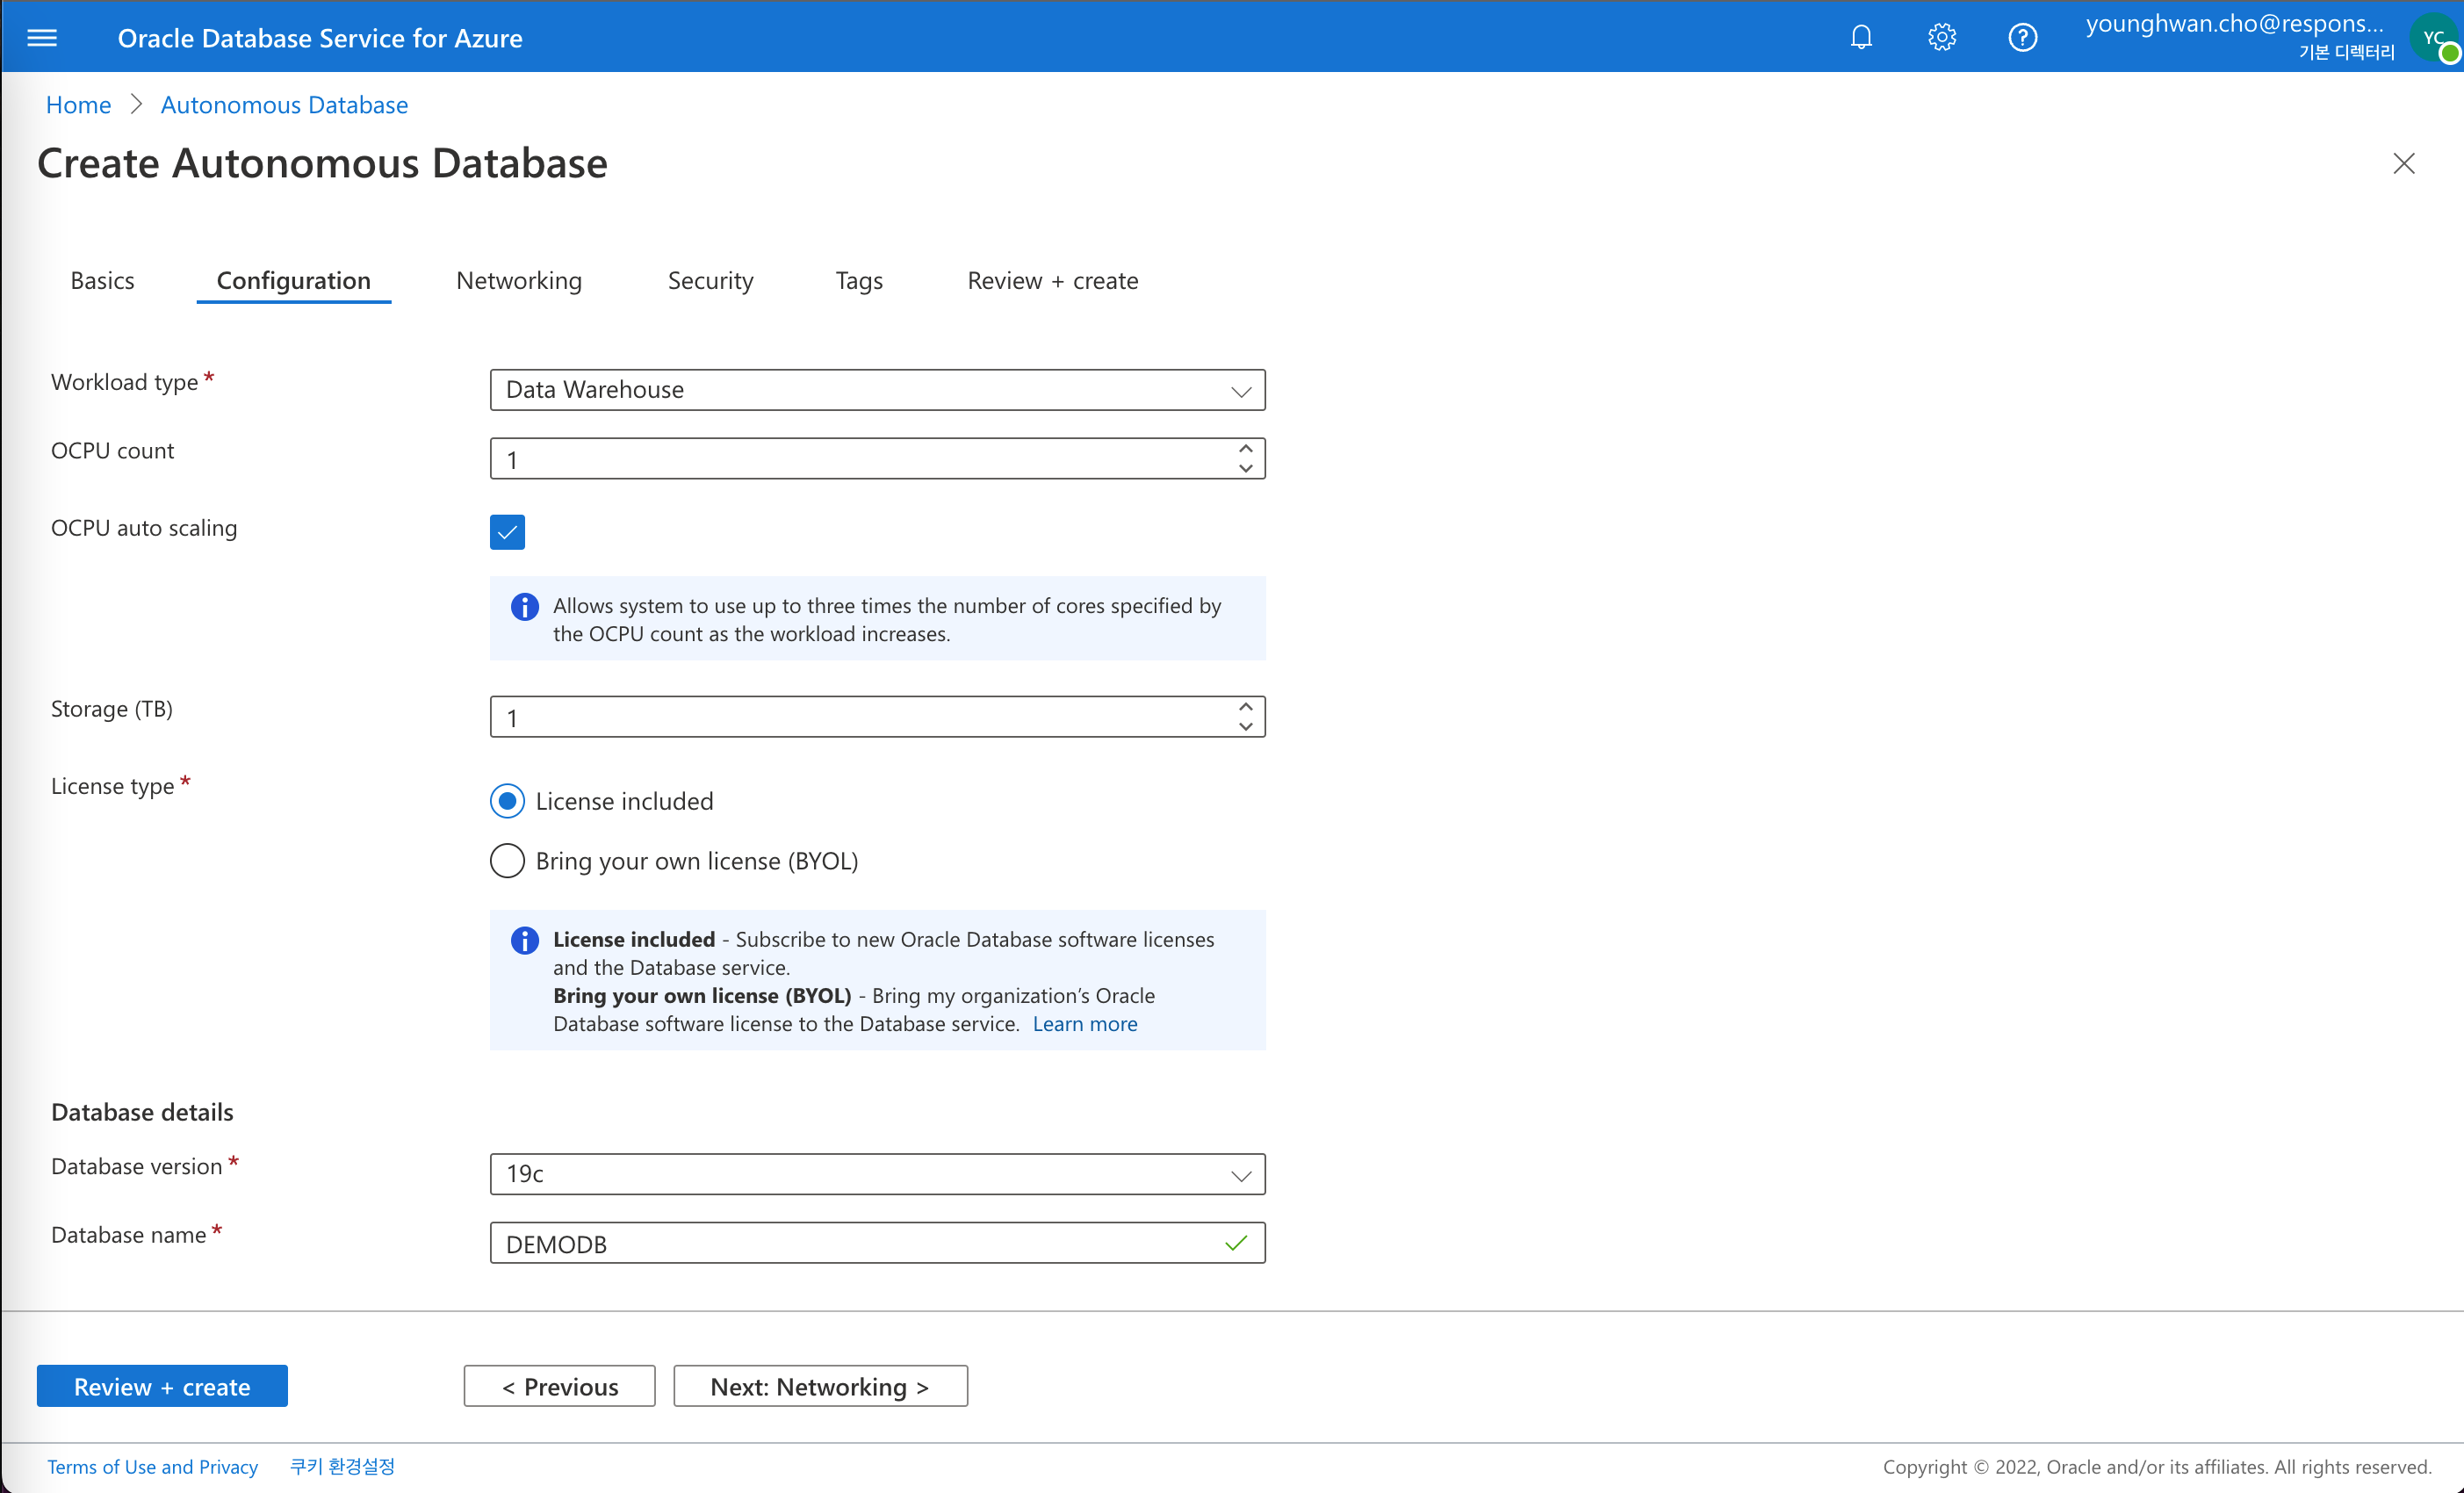
Task: Open the YC user avatar menu
Action: 2435,38
